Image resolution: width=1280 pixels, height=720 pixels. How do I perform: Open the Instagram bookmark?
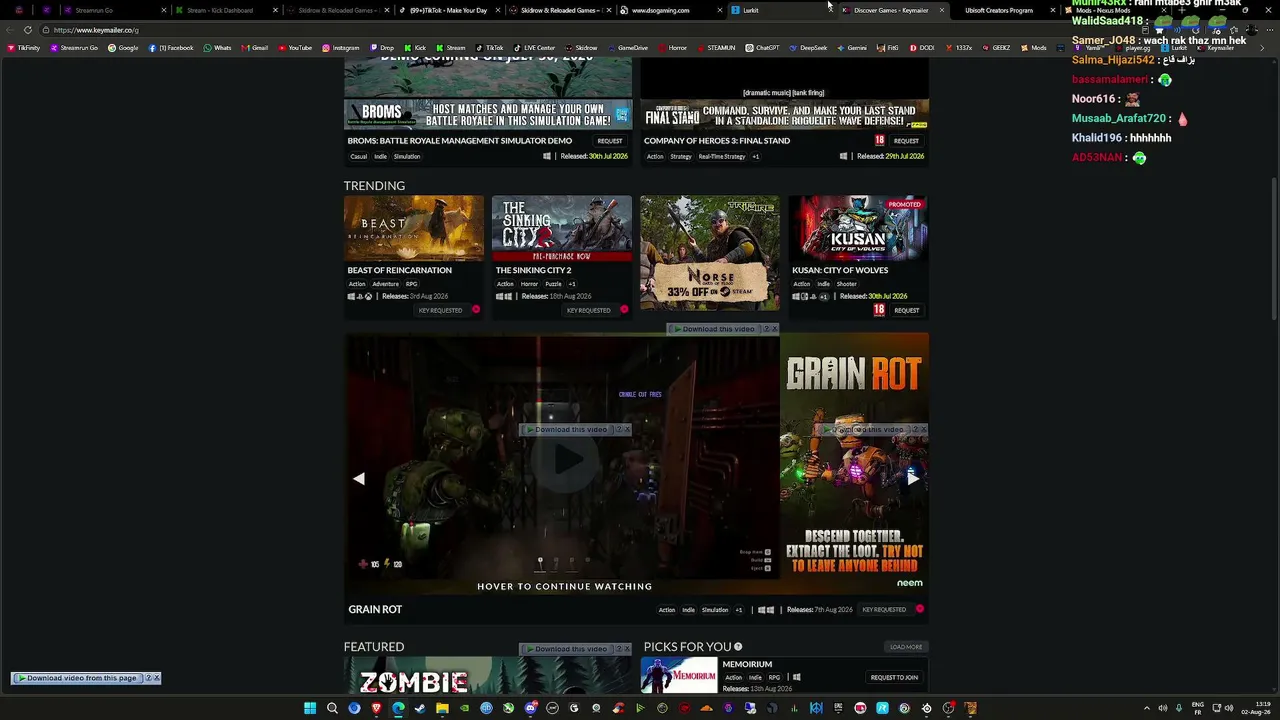(x=340, y=48)
